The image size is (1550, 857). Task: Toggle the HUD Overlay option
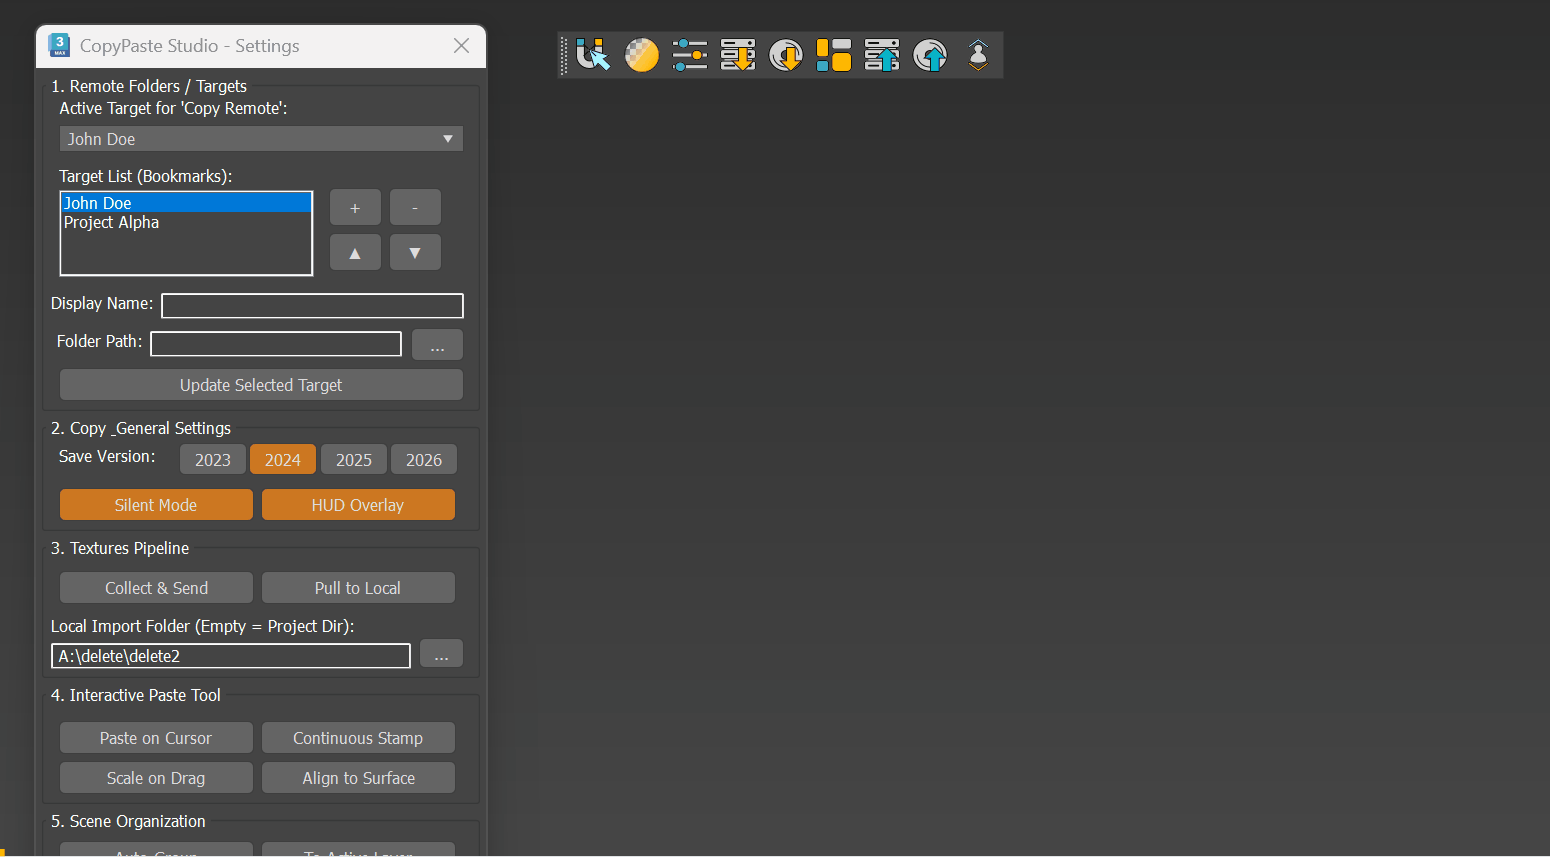click(358, 505)
